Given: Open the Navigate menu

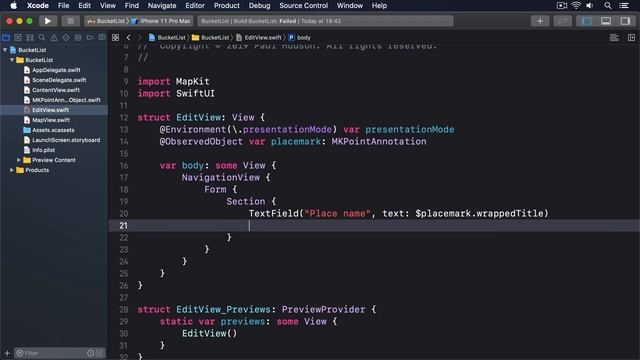Looking at the screenshot, I should pyautogui.click(x=162, y=6).
